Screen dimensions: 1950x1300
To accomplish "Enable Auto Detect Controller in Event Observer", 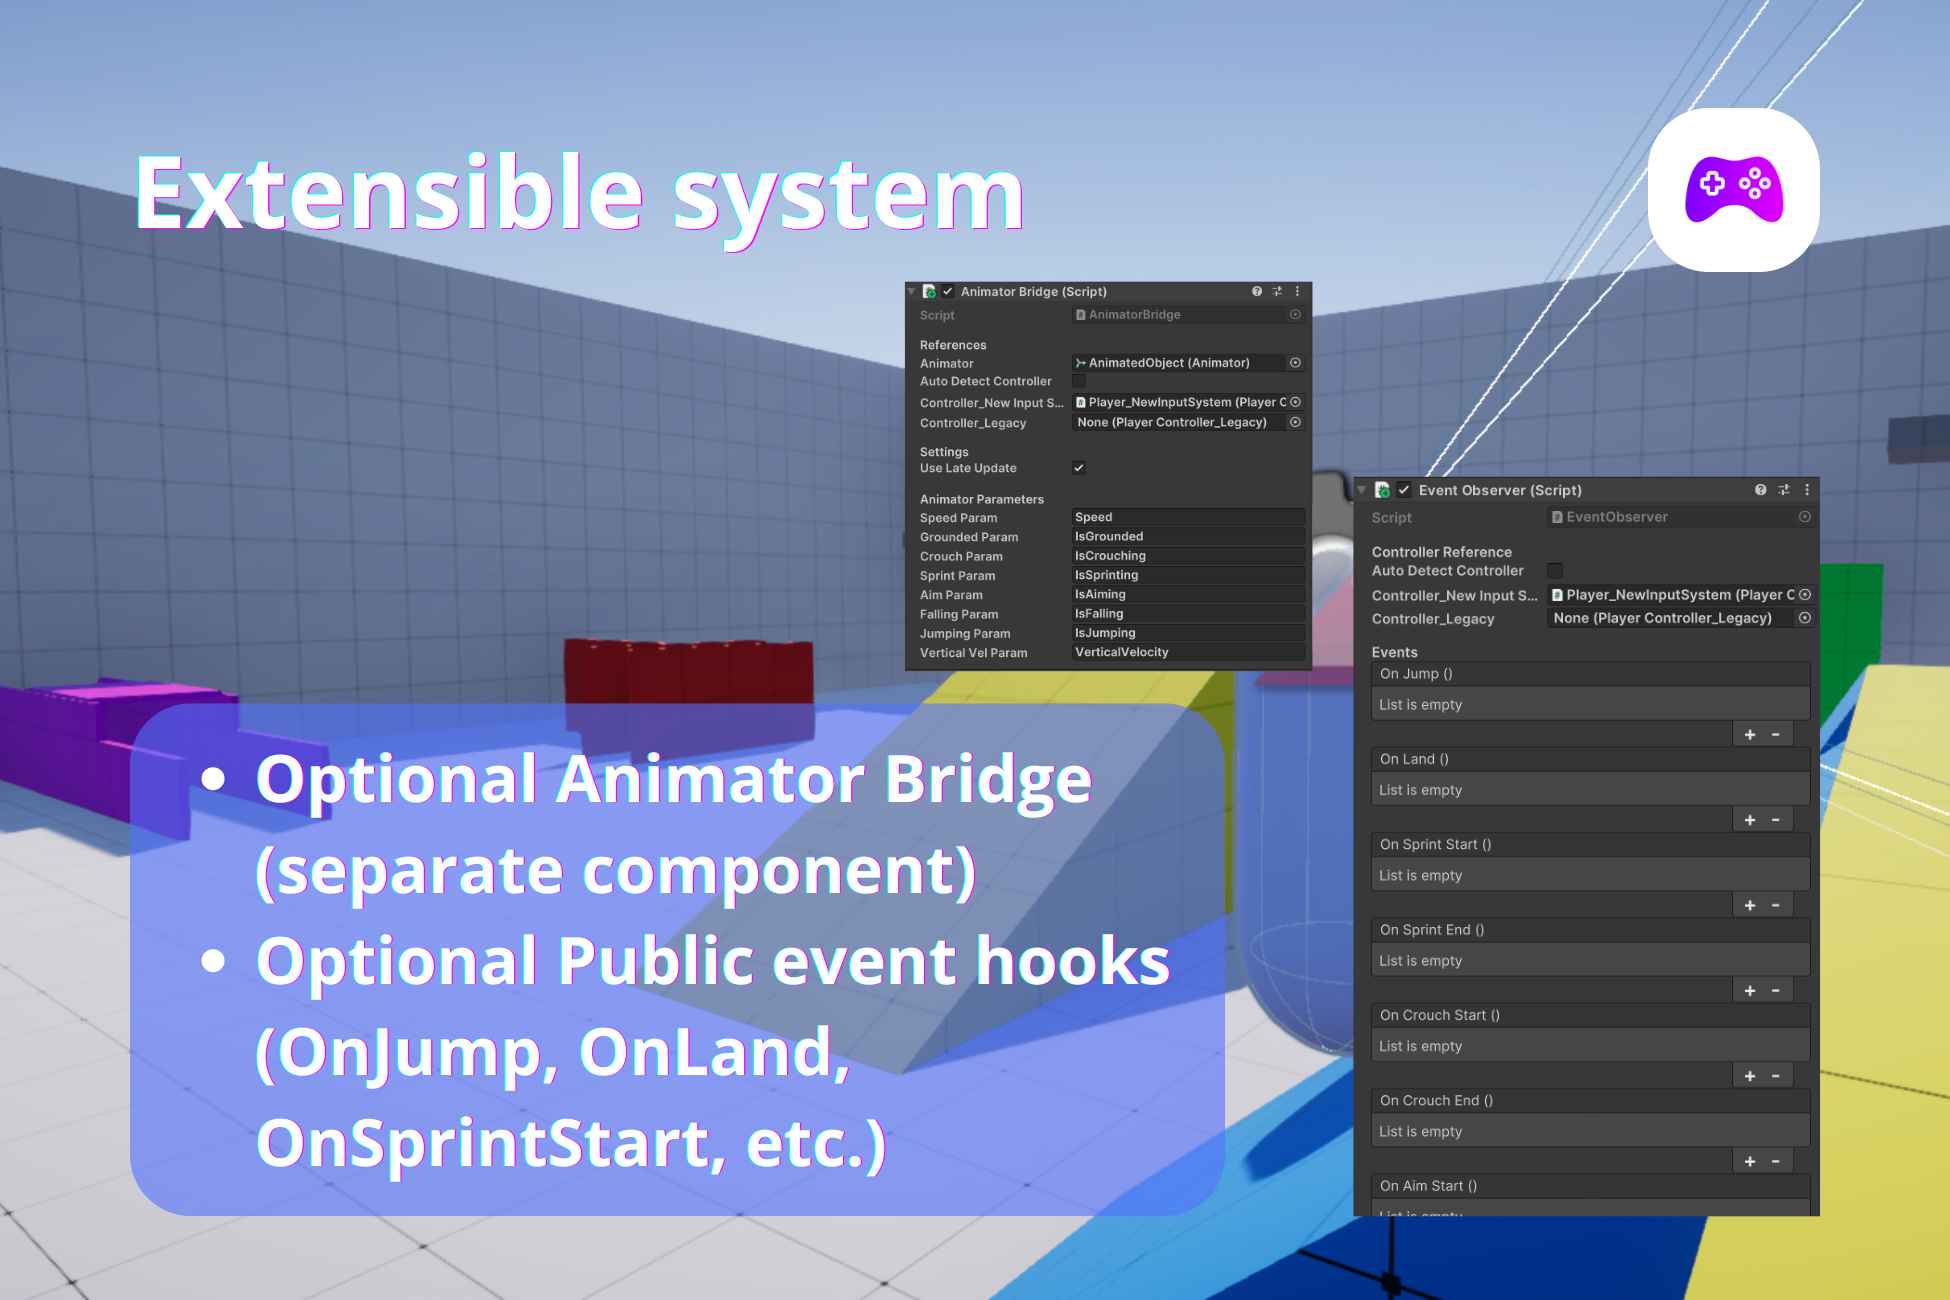I will click(x=1555, y=570).
